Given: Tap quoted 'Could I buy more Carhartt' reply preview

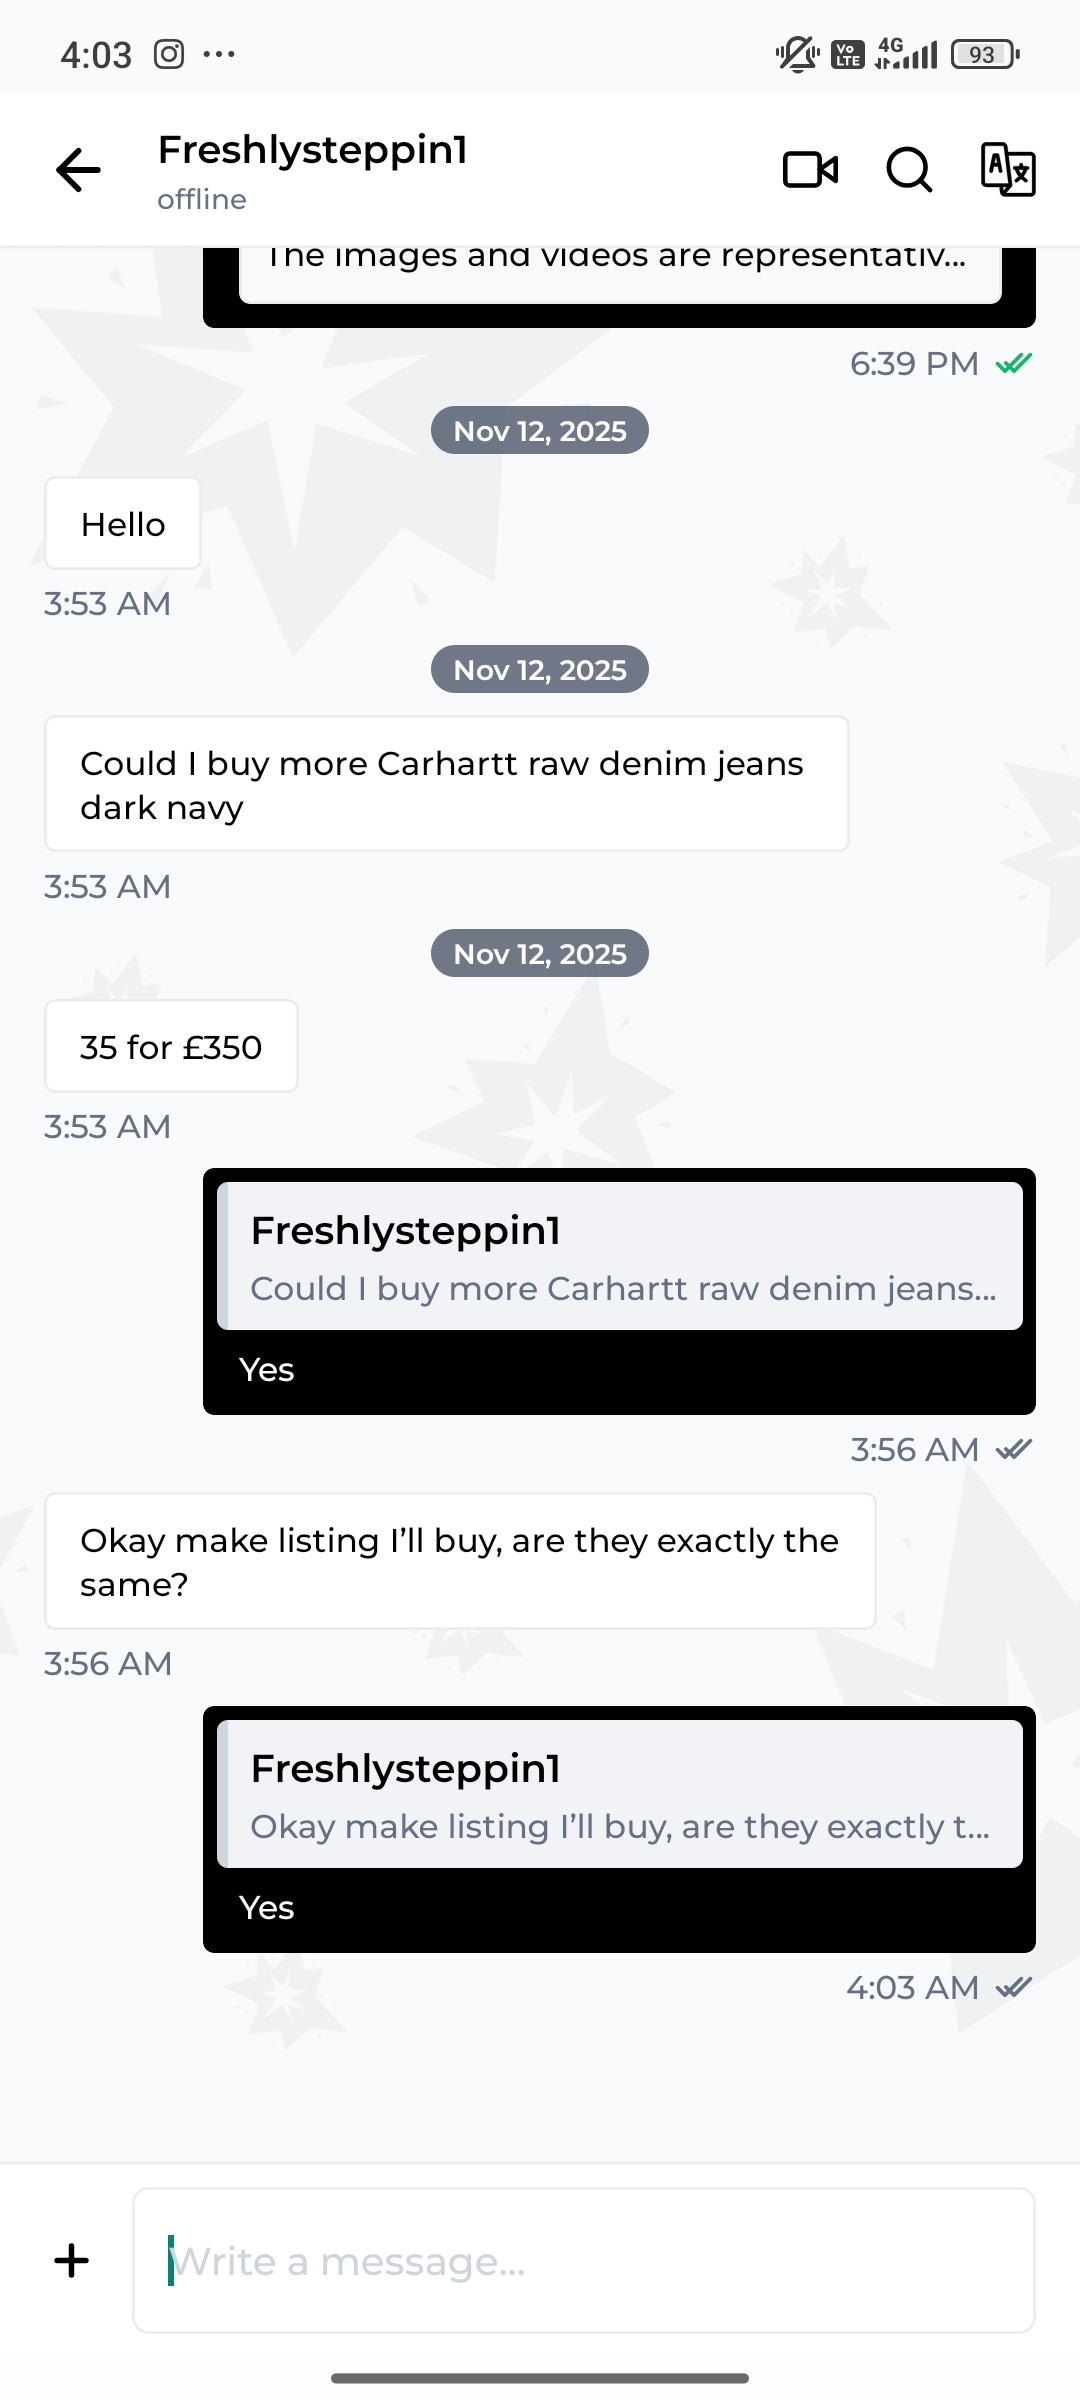Looking at the screenshot, I should (620, 1257).
